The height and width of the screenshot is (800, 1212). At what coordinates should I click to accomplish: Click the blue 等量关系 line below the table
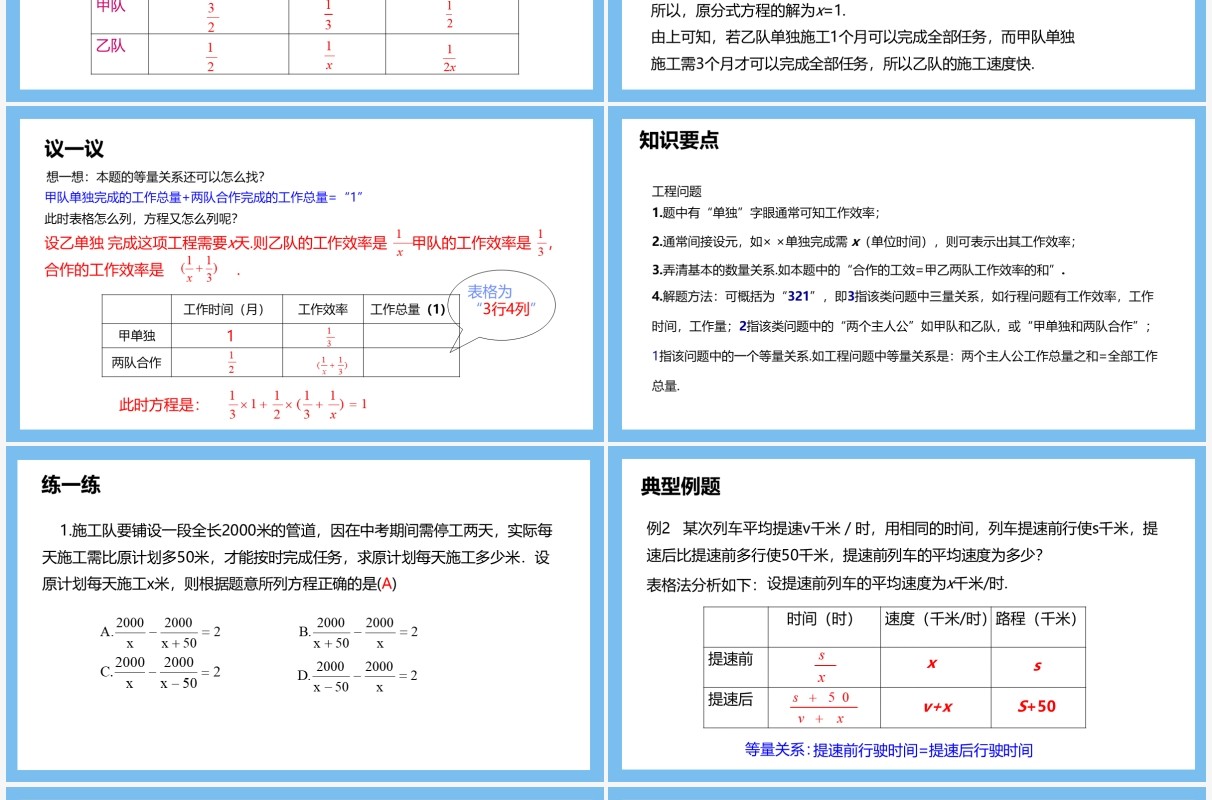point(889,750)
